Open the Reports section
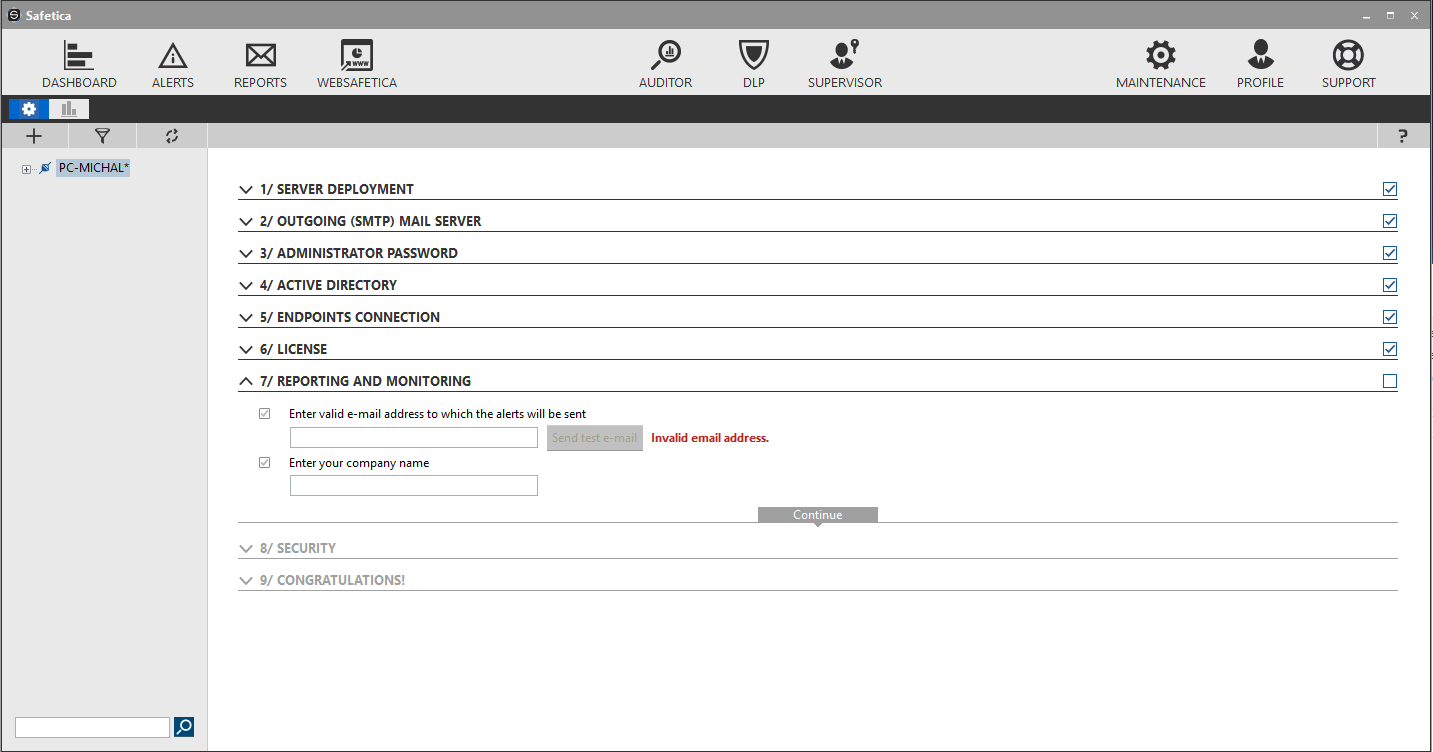The width and height of the screenshot is (1433, 752). (259, 60)
